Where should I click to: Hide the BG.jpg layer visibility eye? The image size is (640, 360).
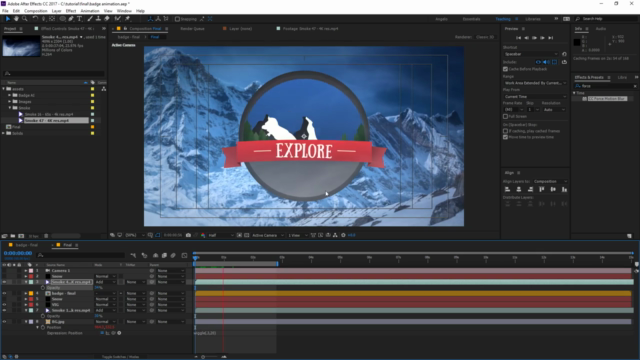coord(4,322)
